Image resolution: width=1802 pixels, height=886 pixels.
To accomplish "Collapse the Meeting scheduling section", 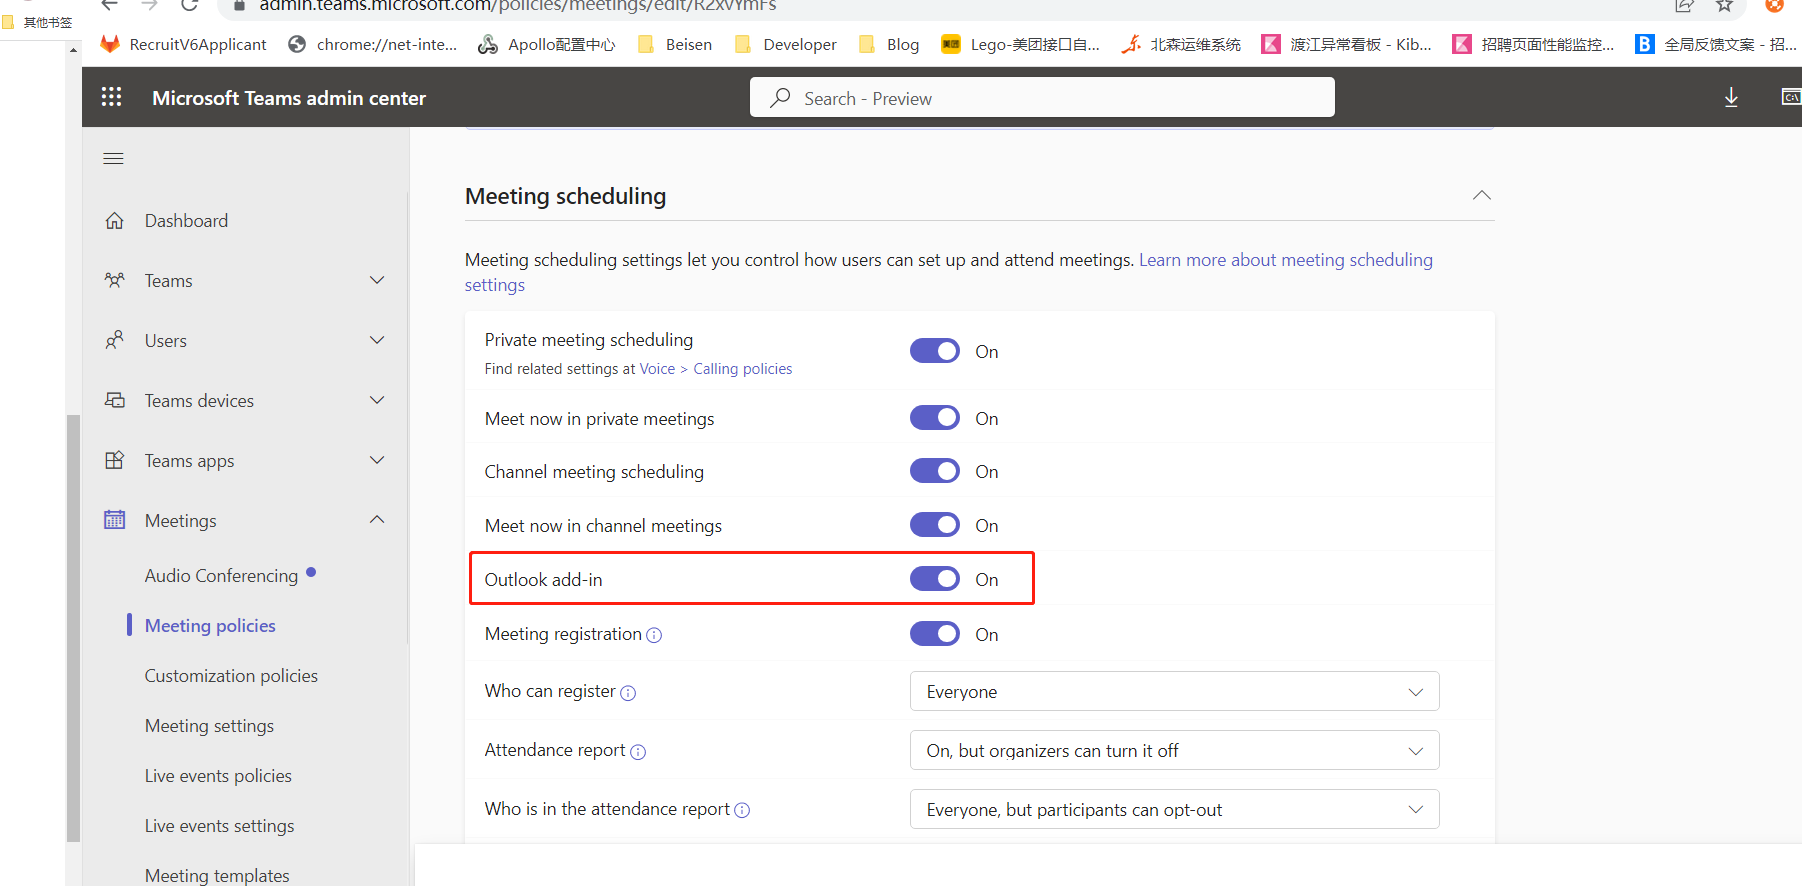I will click(1481, 196).
